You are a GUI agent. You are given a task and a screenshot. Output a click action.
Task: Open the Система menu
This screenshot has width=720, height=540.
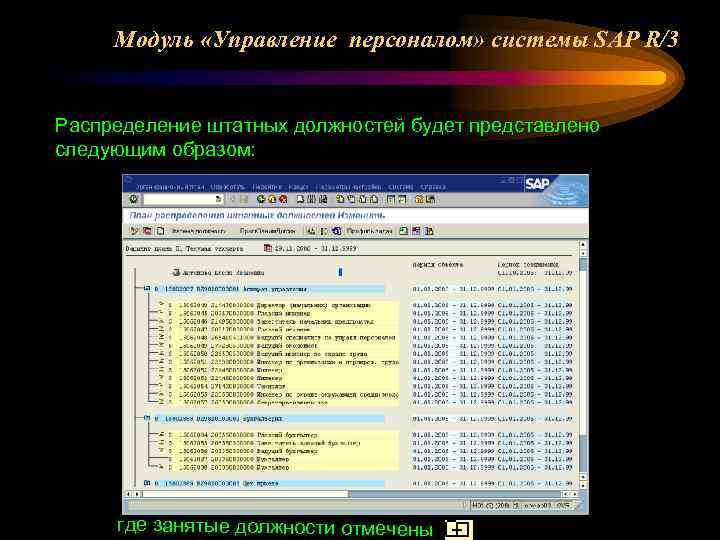click(x=400, y=187)
